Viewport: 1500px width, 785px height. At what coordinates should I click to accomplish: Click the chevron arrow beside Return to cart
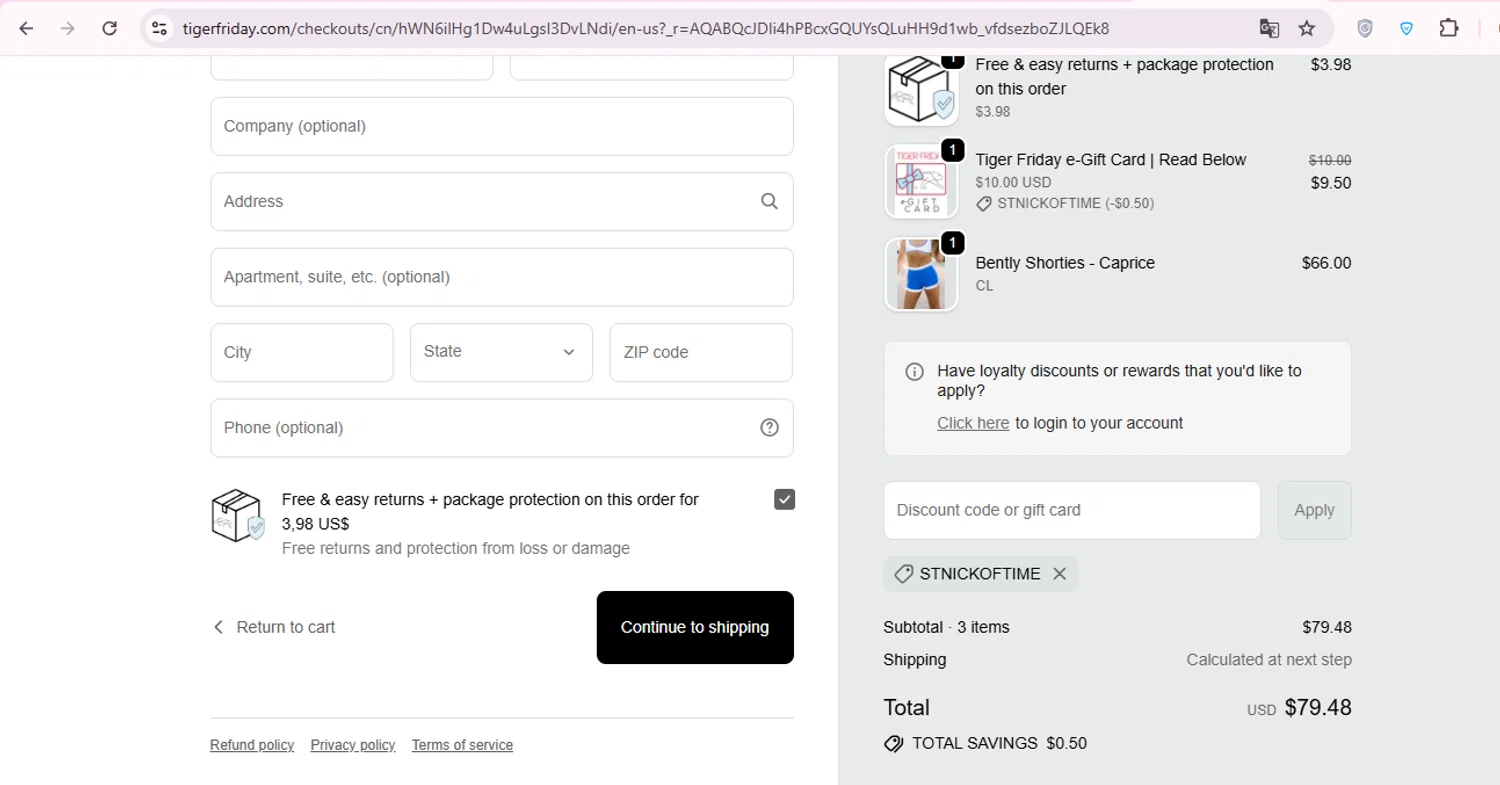(x=218, y=627)
